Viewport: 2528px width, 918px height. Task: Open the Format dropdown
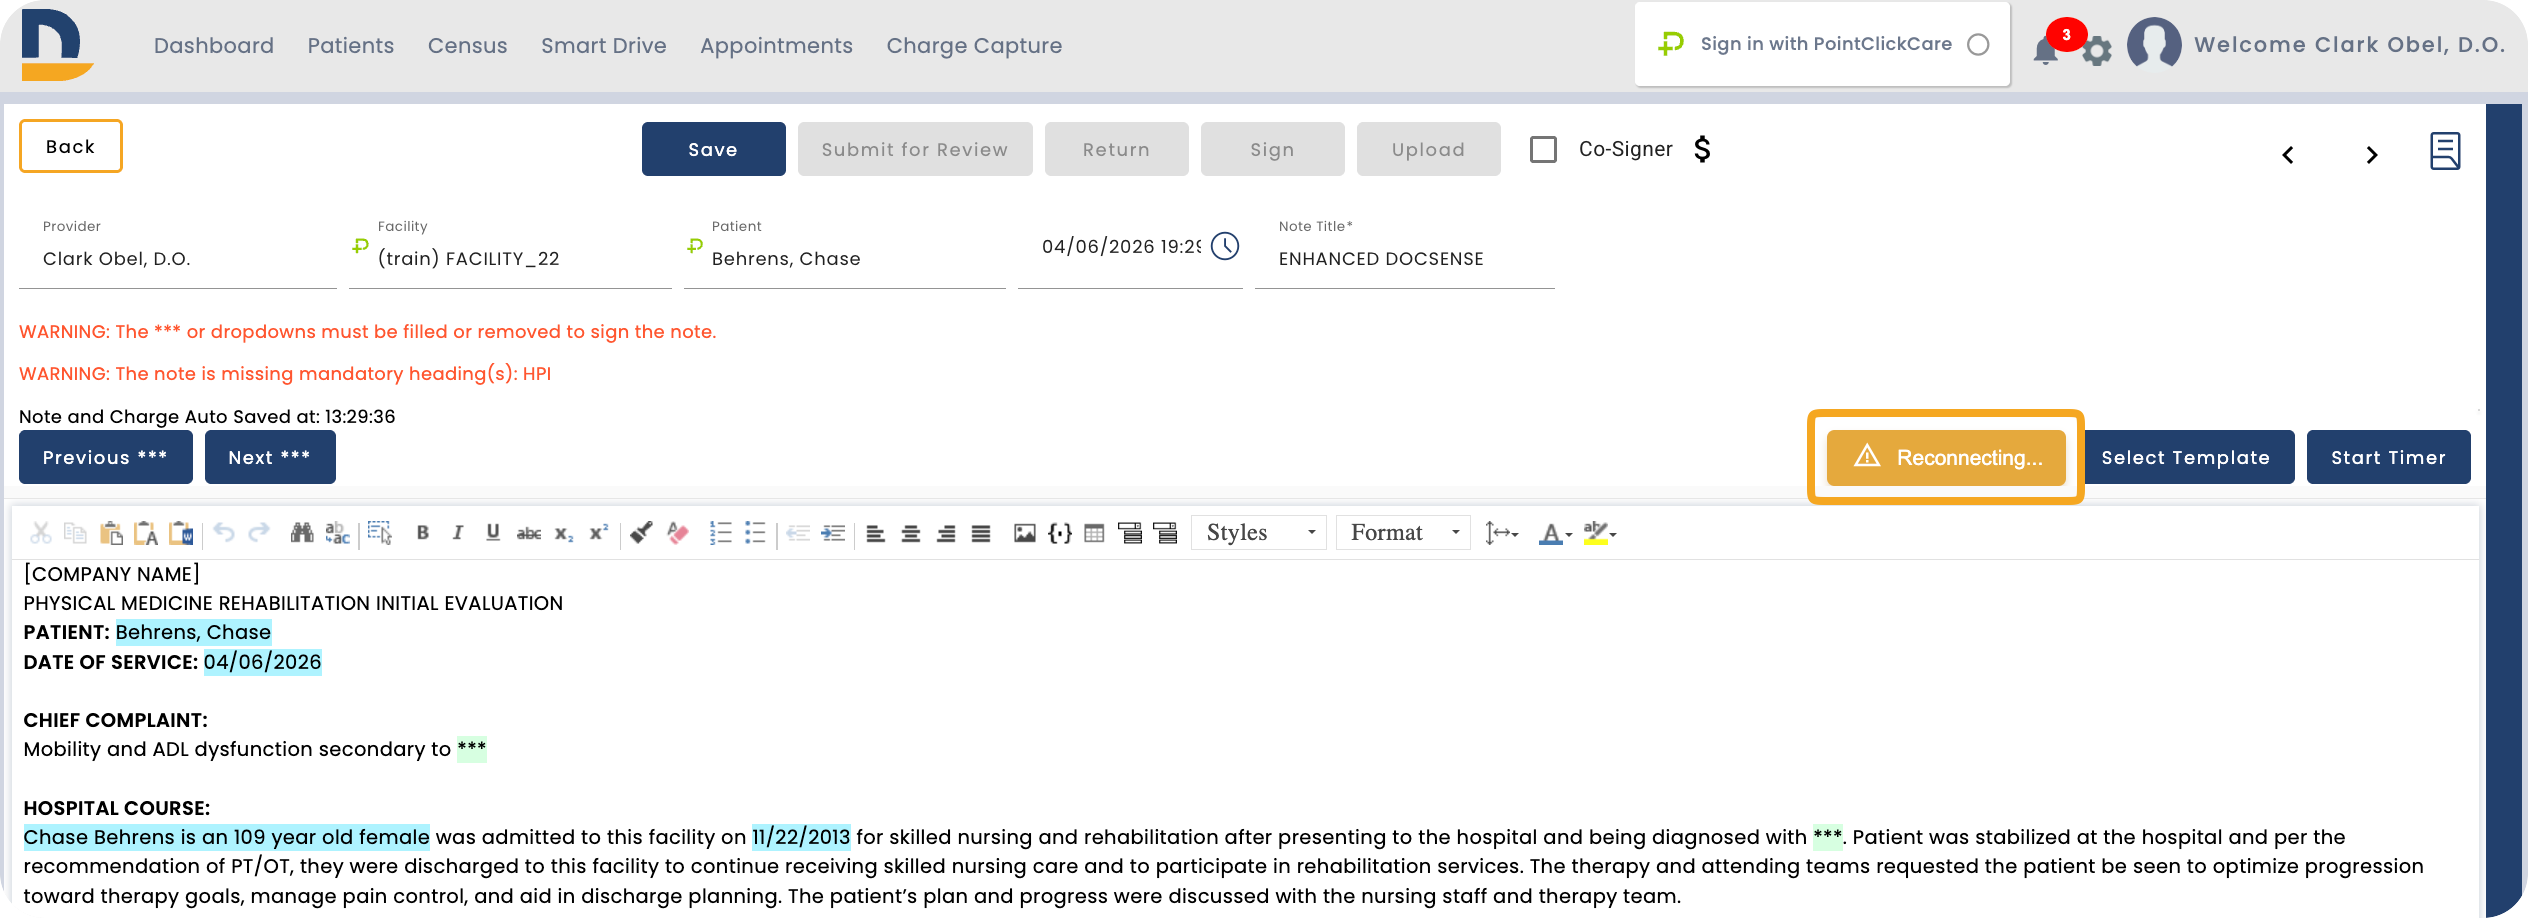1403,533
